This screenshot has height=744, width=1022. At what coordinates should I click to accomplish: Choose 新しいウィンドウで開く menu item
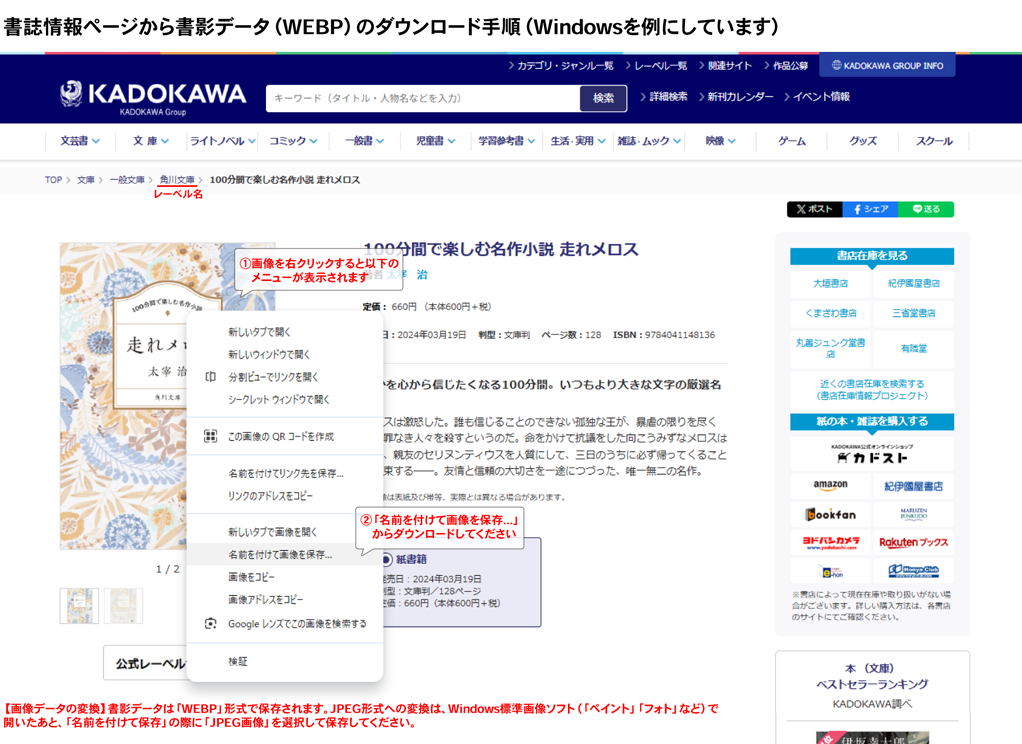pyautogui.click(x=285, y=354)
